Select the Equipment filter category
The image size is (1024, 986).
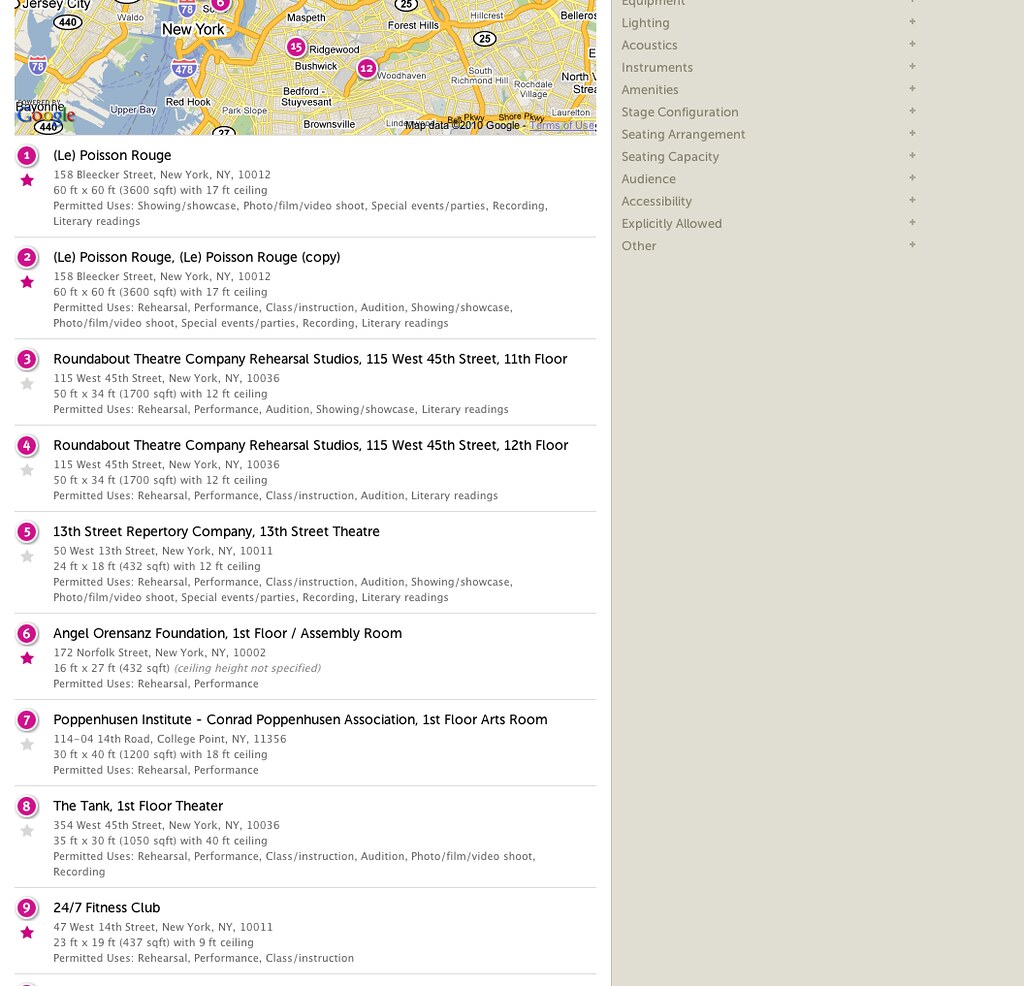[652, 3]
